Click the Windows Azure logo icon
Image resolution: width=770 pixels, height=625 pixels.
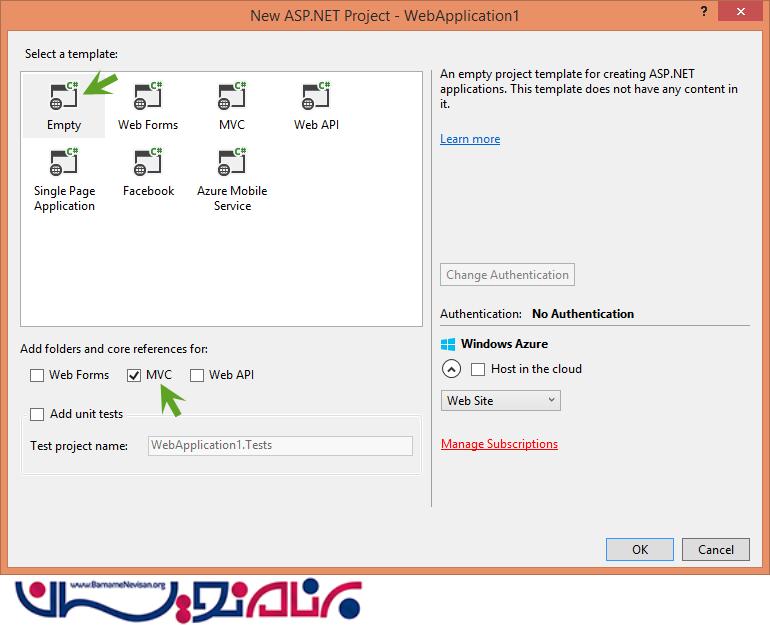click(x=448, y=344)
